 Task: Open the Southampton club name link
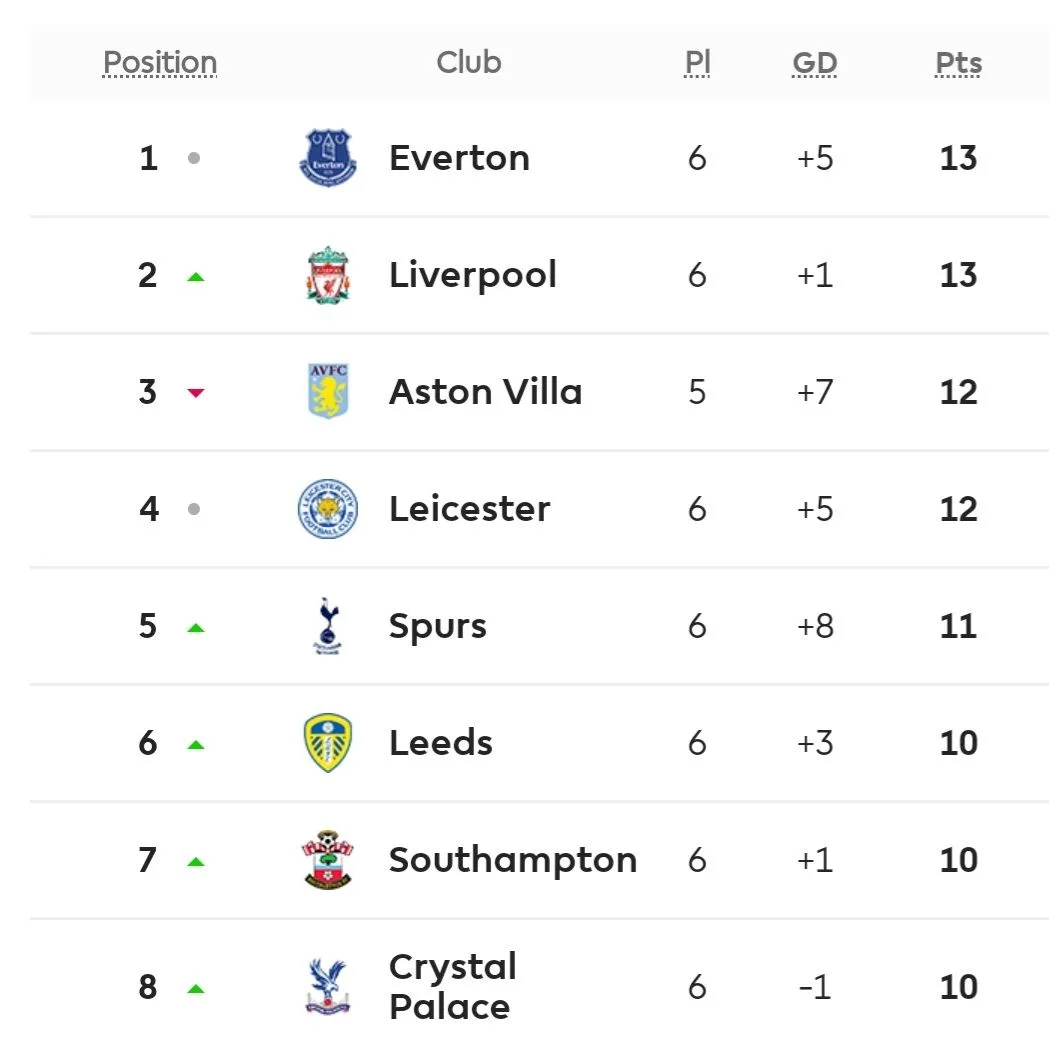click(512, 860)
